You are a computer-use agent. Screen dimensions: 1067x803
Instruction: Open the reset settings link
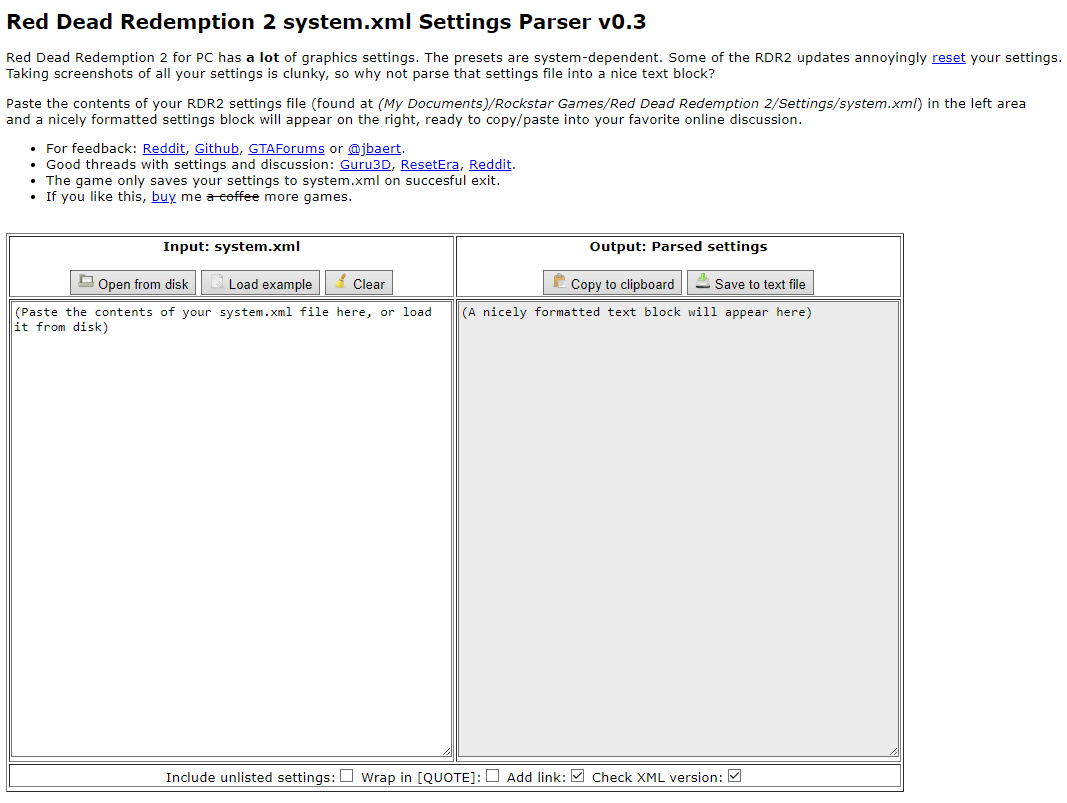[949, 58]
